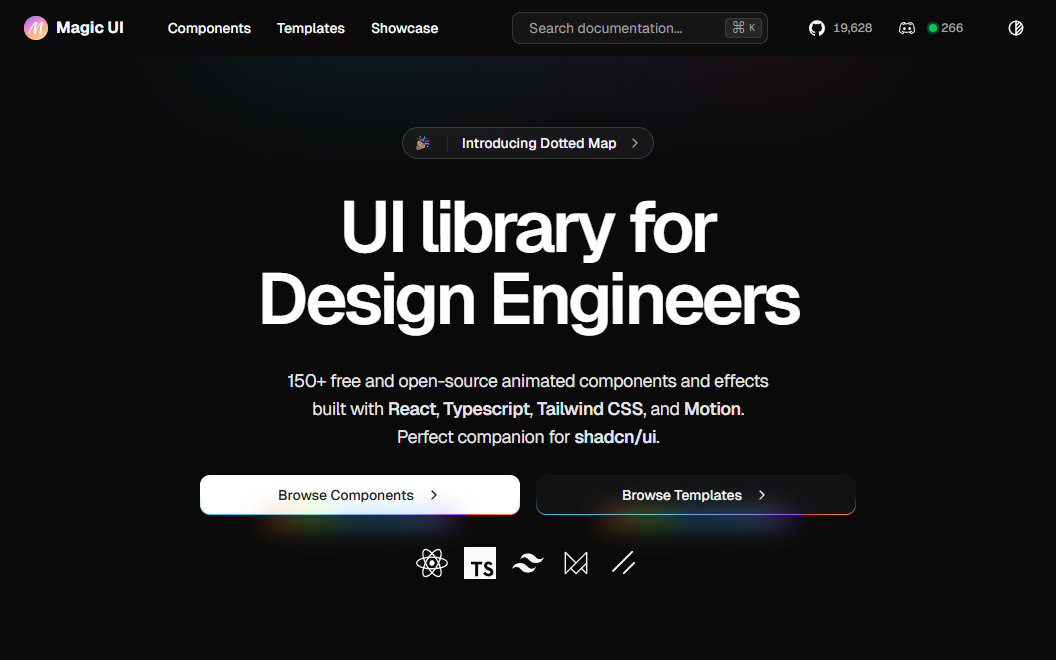1056x660 pixels.
Task: Open the Discord community icon
Action: 907,28
